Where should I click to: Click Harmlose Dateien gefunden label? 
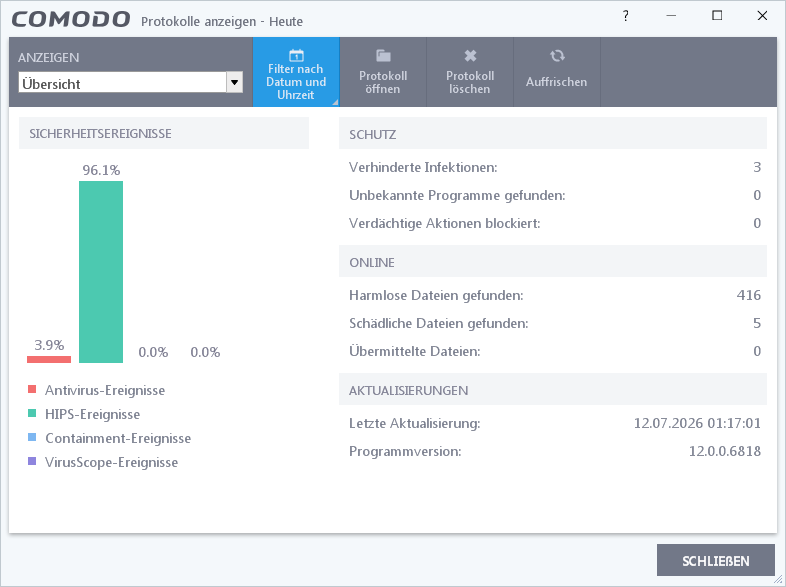pyautogui.click(x=436, y=295)
